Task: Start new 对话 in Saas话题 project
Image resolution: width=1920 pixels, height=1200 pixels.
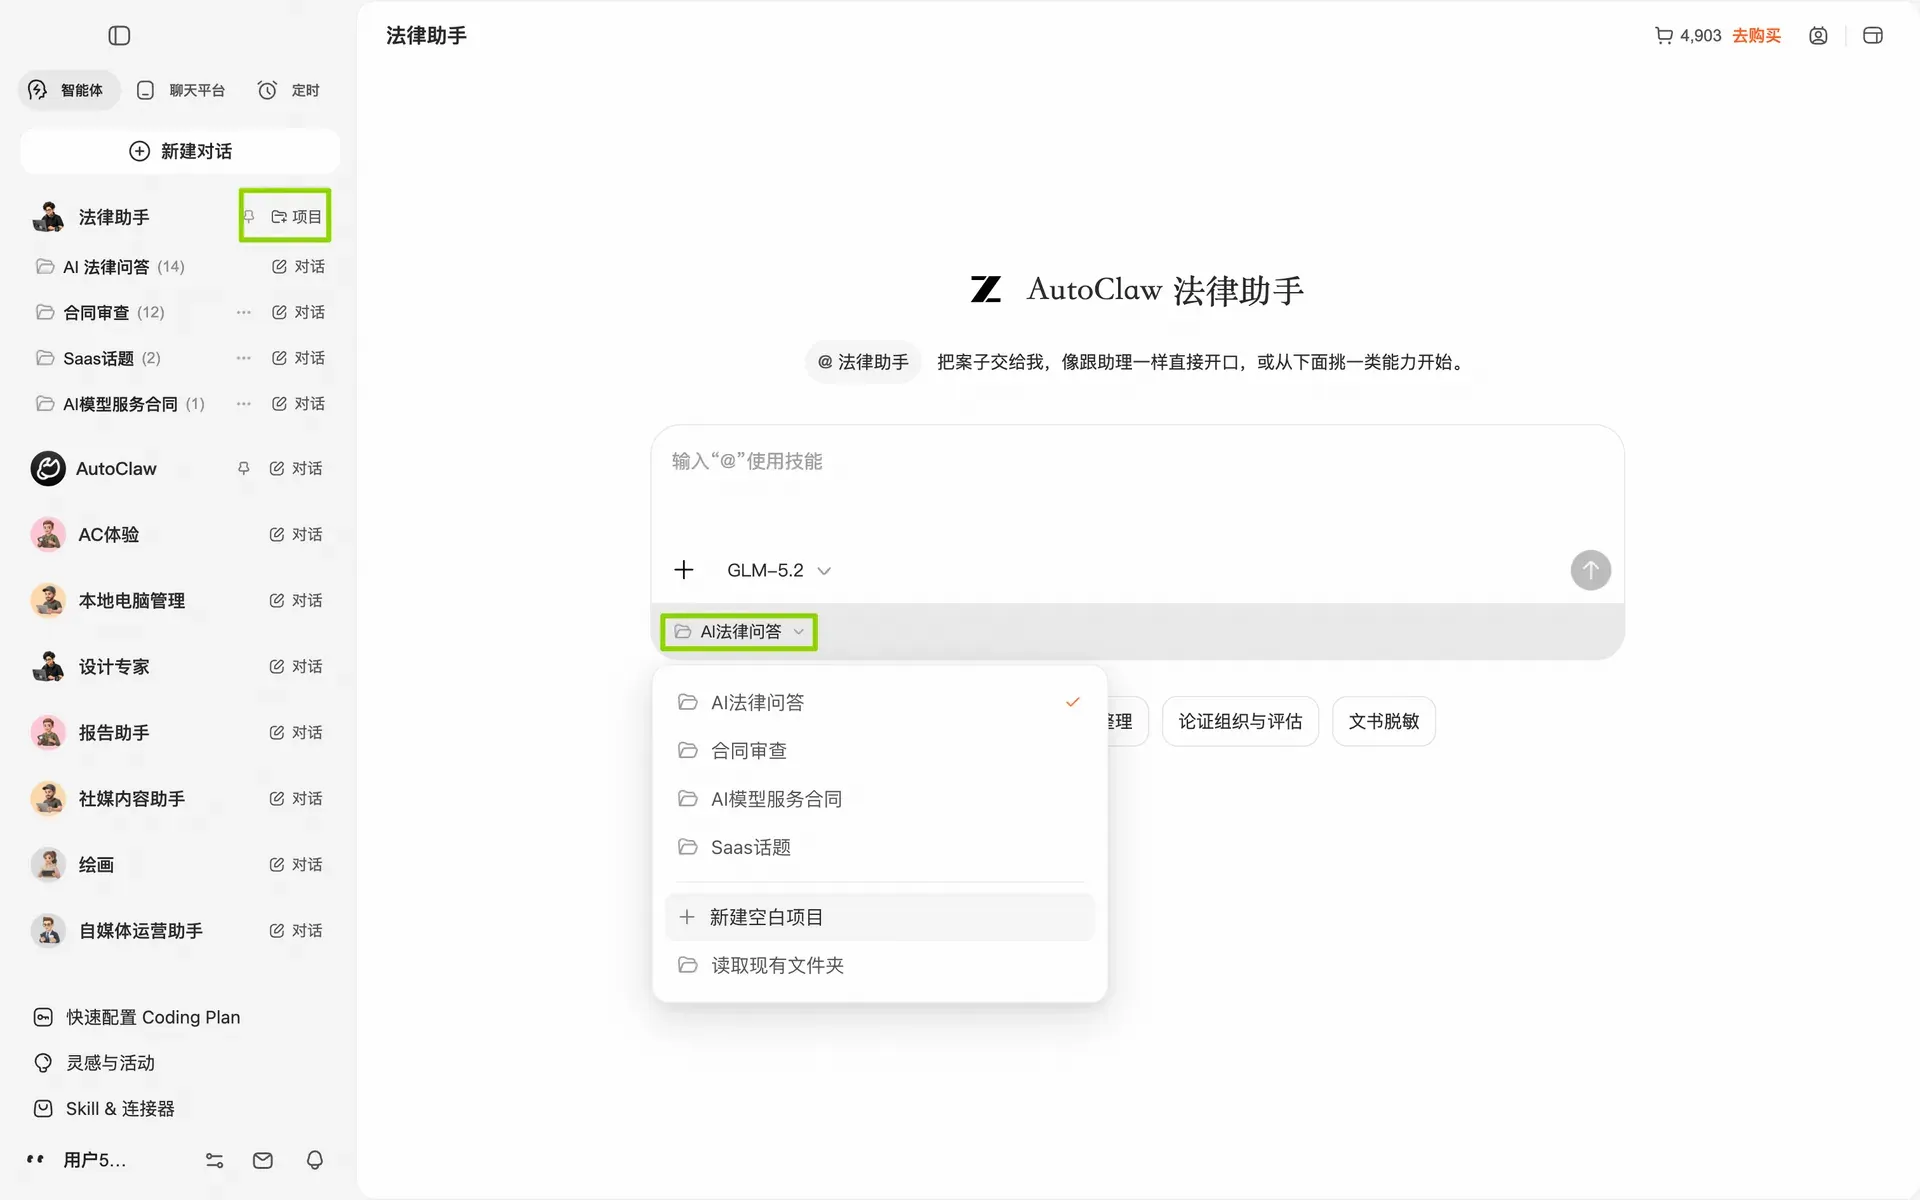Action: coord(298,358)
